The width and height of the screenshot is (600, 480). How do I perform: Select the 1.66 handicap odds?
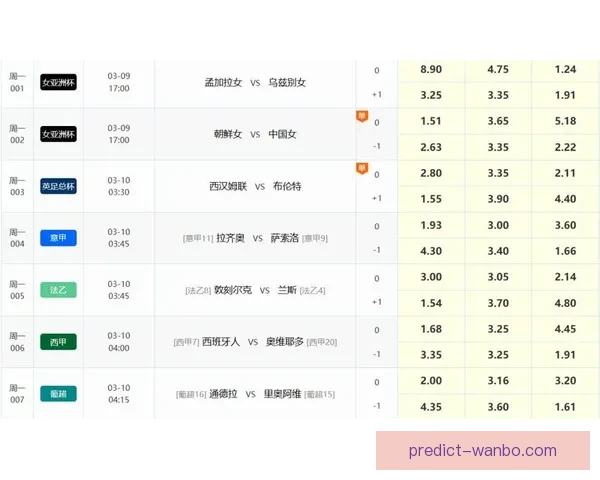[565, 251]
